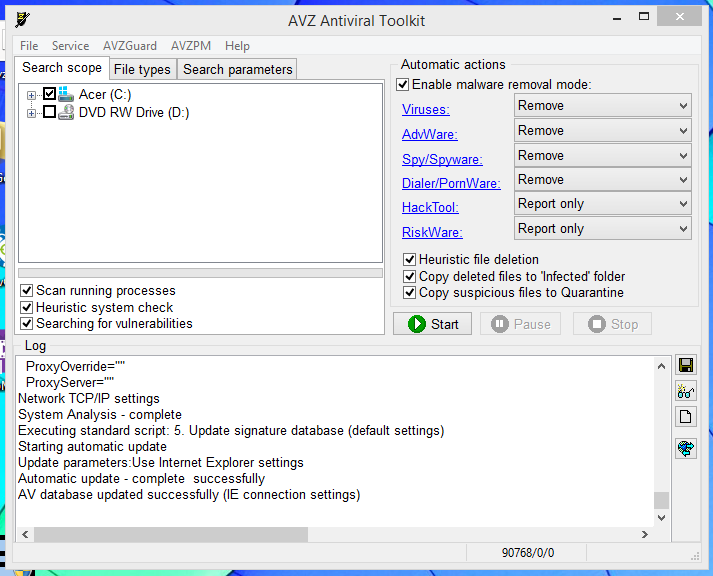Click the Dialer/PornWare link

click(x=451, y=183)
